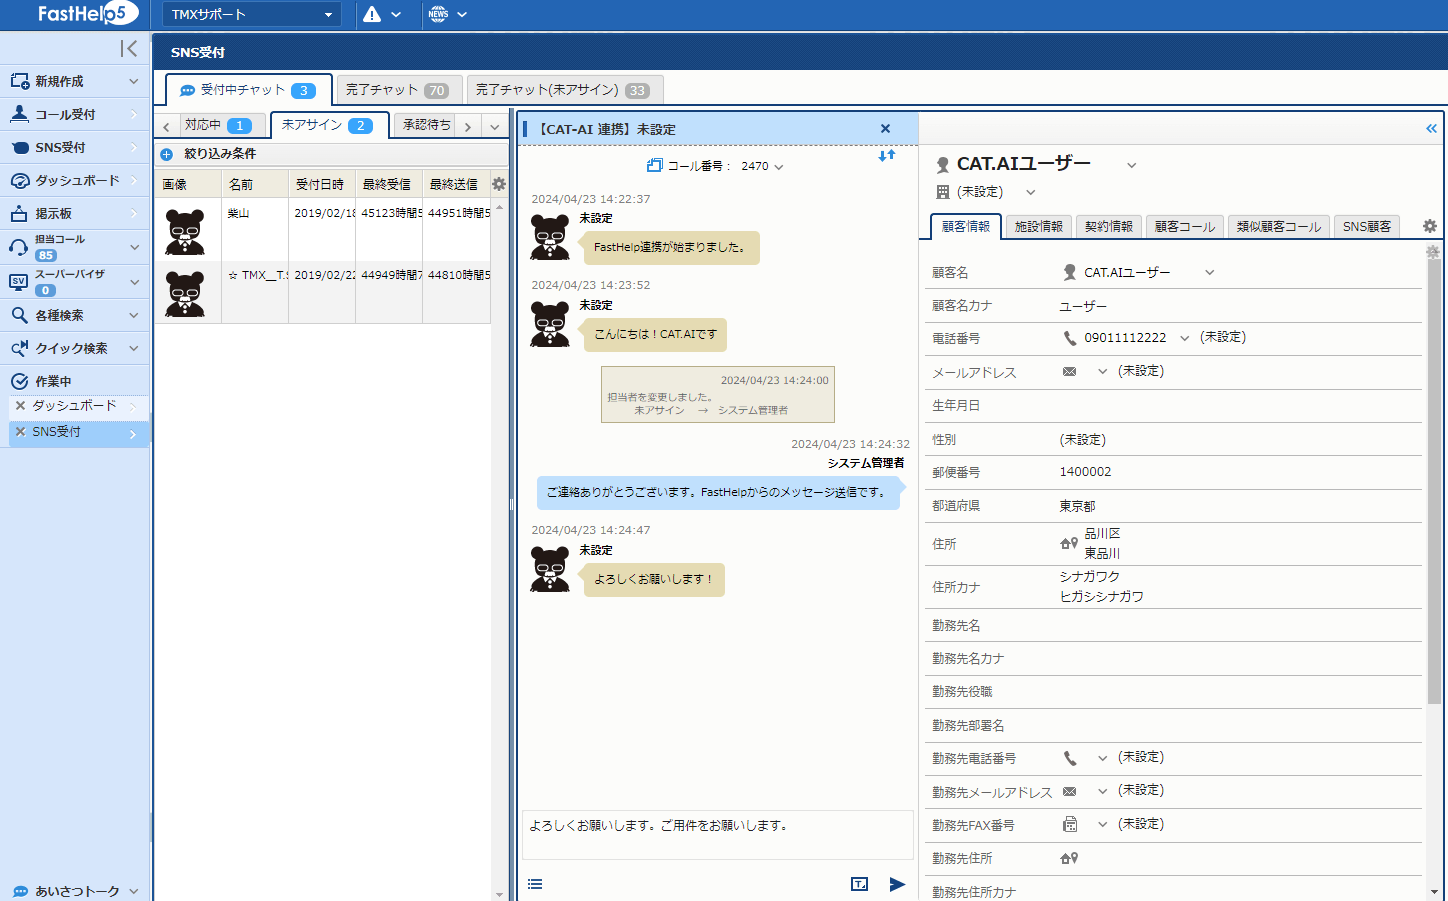Click the template text icon beside send
Viewport: 1448px width, 901px height.
point(859,884)
